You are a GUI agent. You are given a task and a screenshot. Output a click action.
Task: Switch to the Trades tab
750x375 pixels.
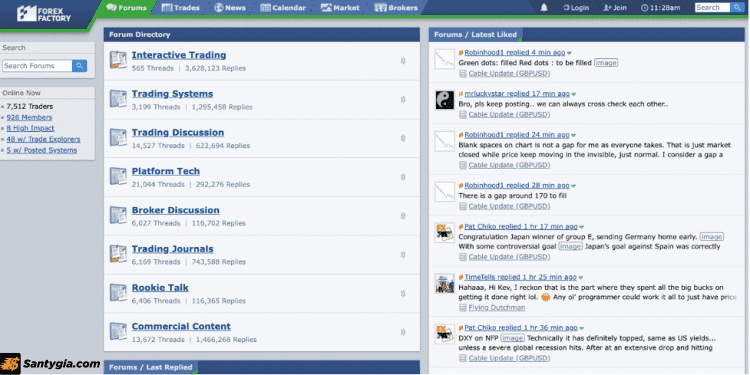180,8
